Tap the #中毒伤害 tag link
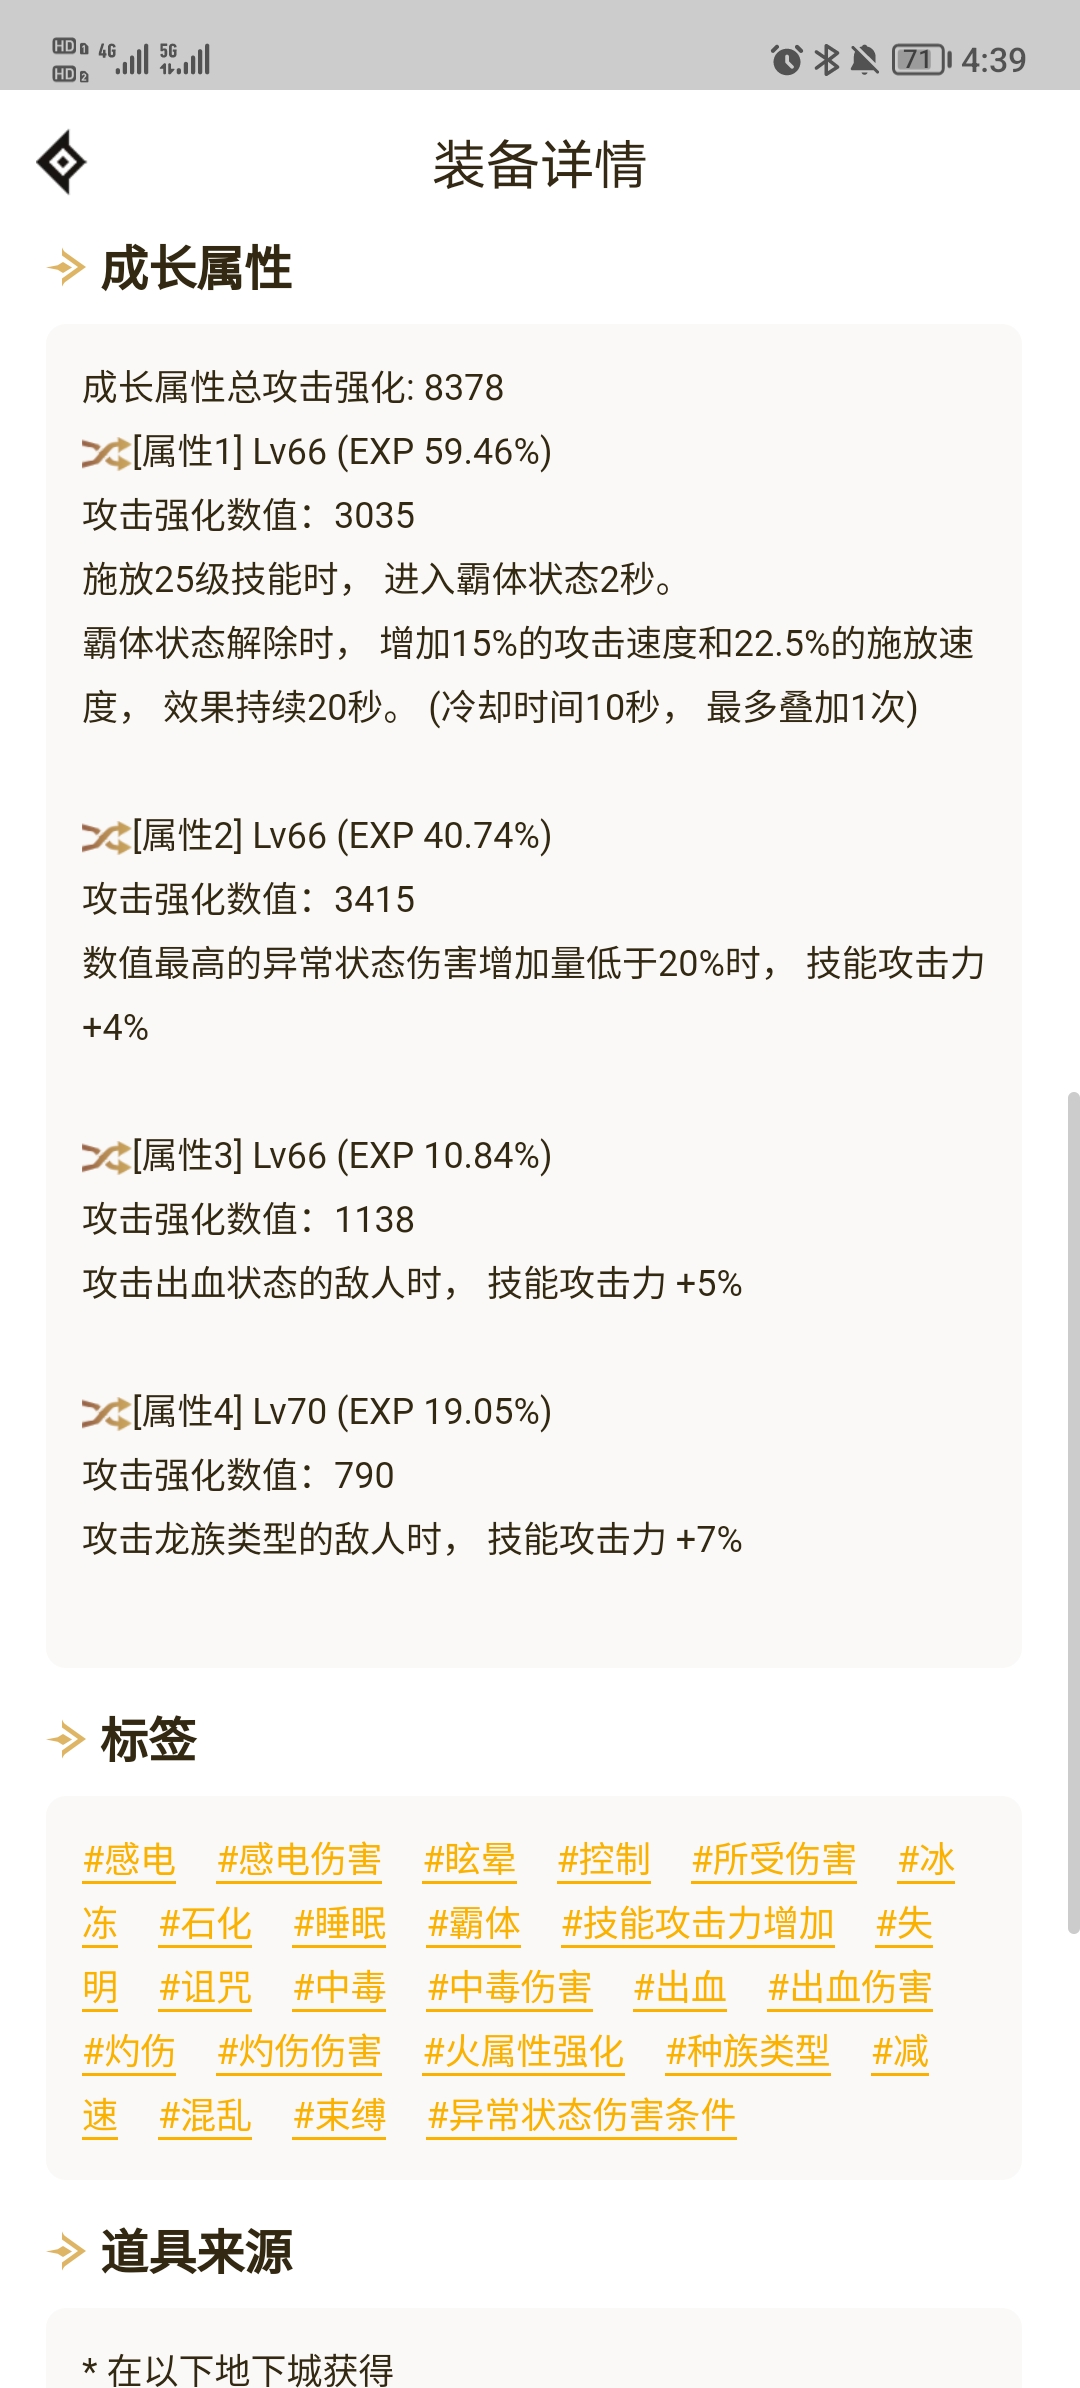Viewport: 1080px width, 2388px height. [x=510, y=1988]
